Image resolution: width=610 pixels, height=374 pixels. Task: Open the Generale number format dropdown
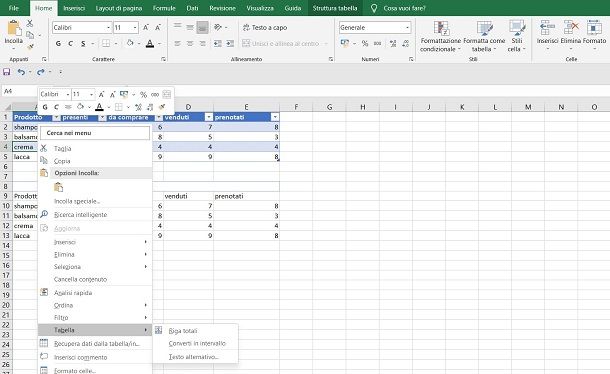pyautogui.click(x=407, y=28)
